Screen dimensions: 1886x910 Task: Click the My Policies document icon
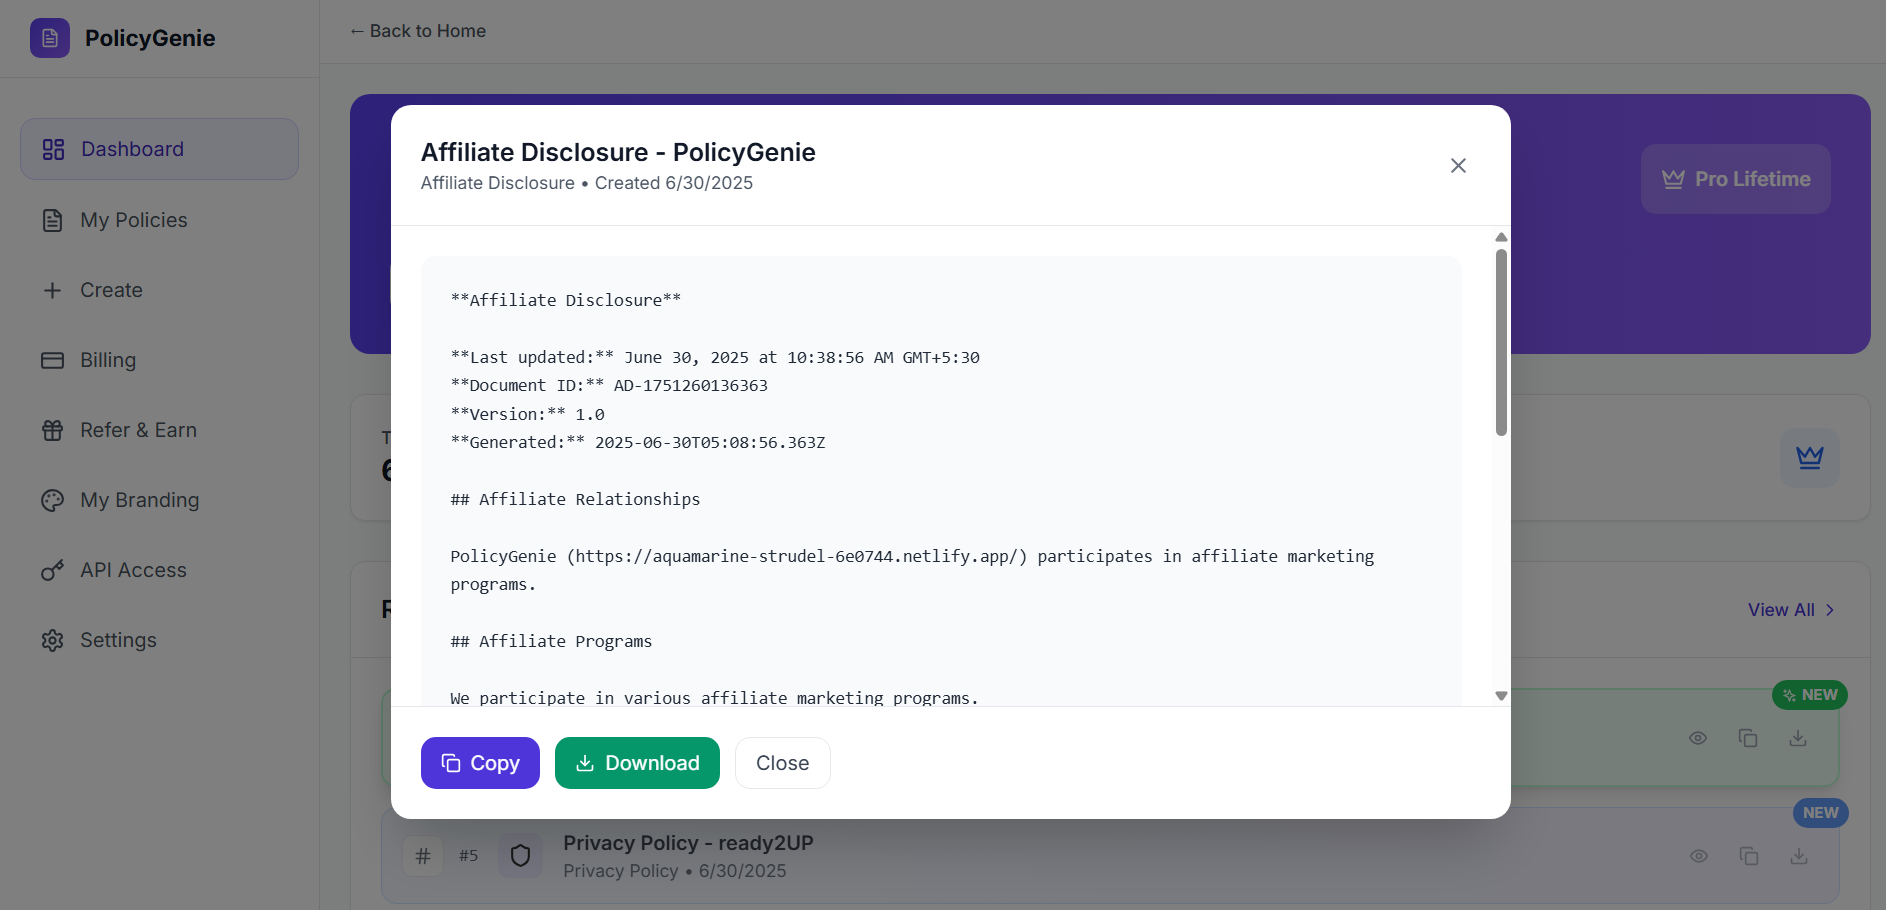click(x=53, y=220)
